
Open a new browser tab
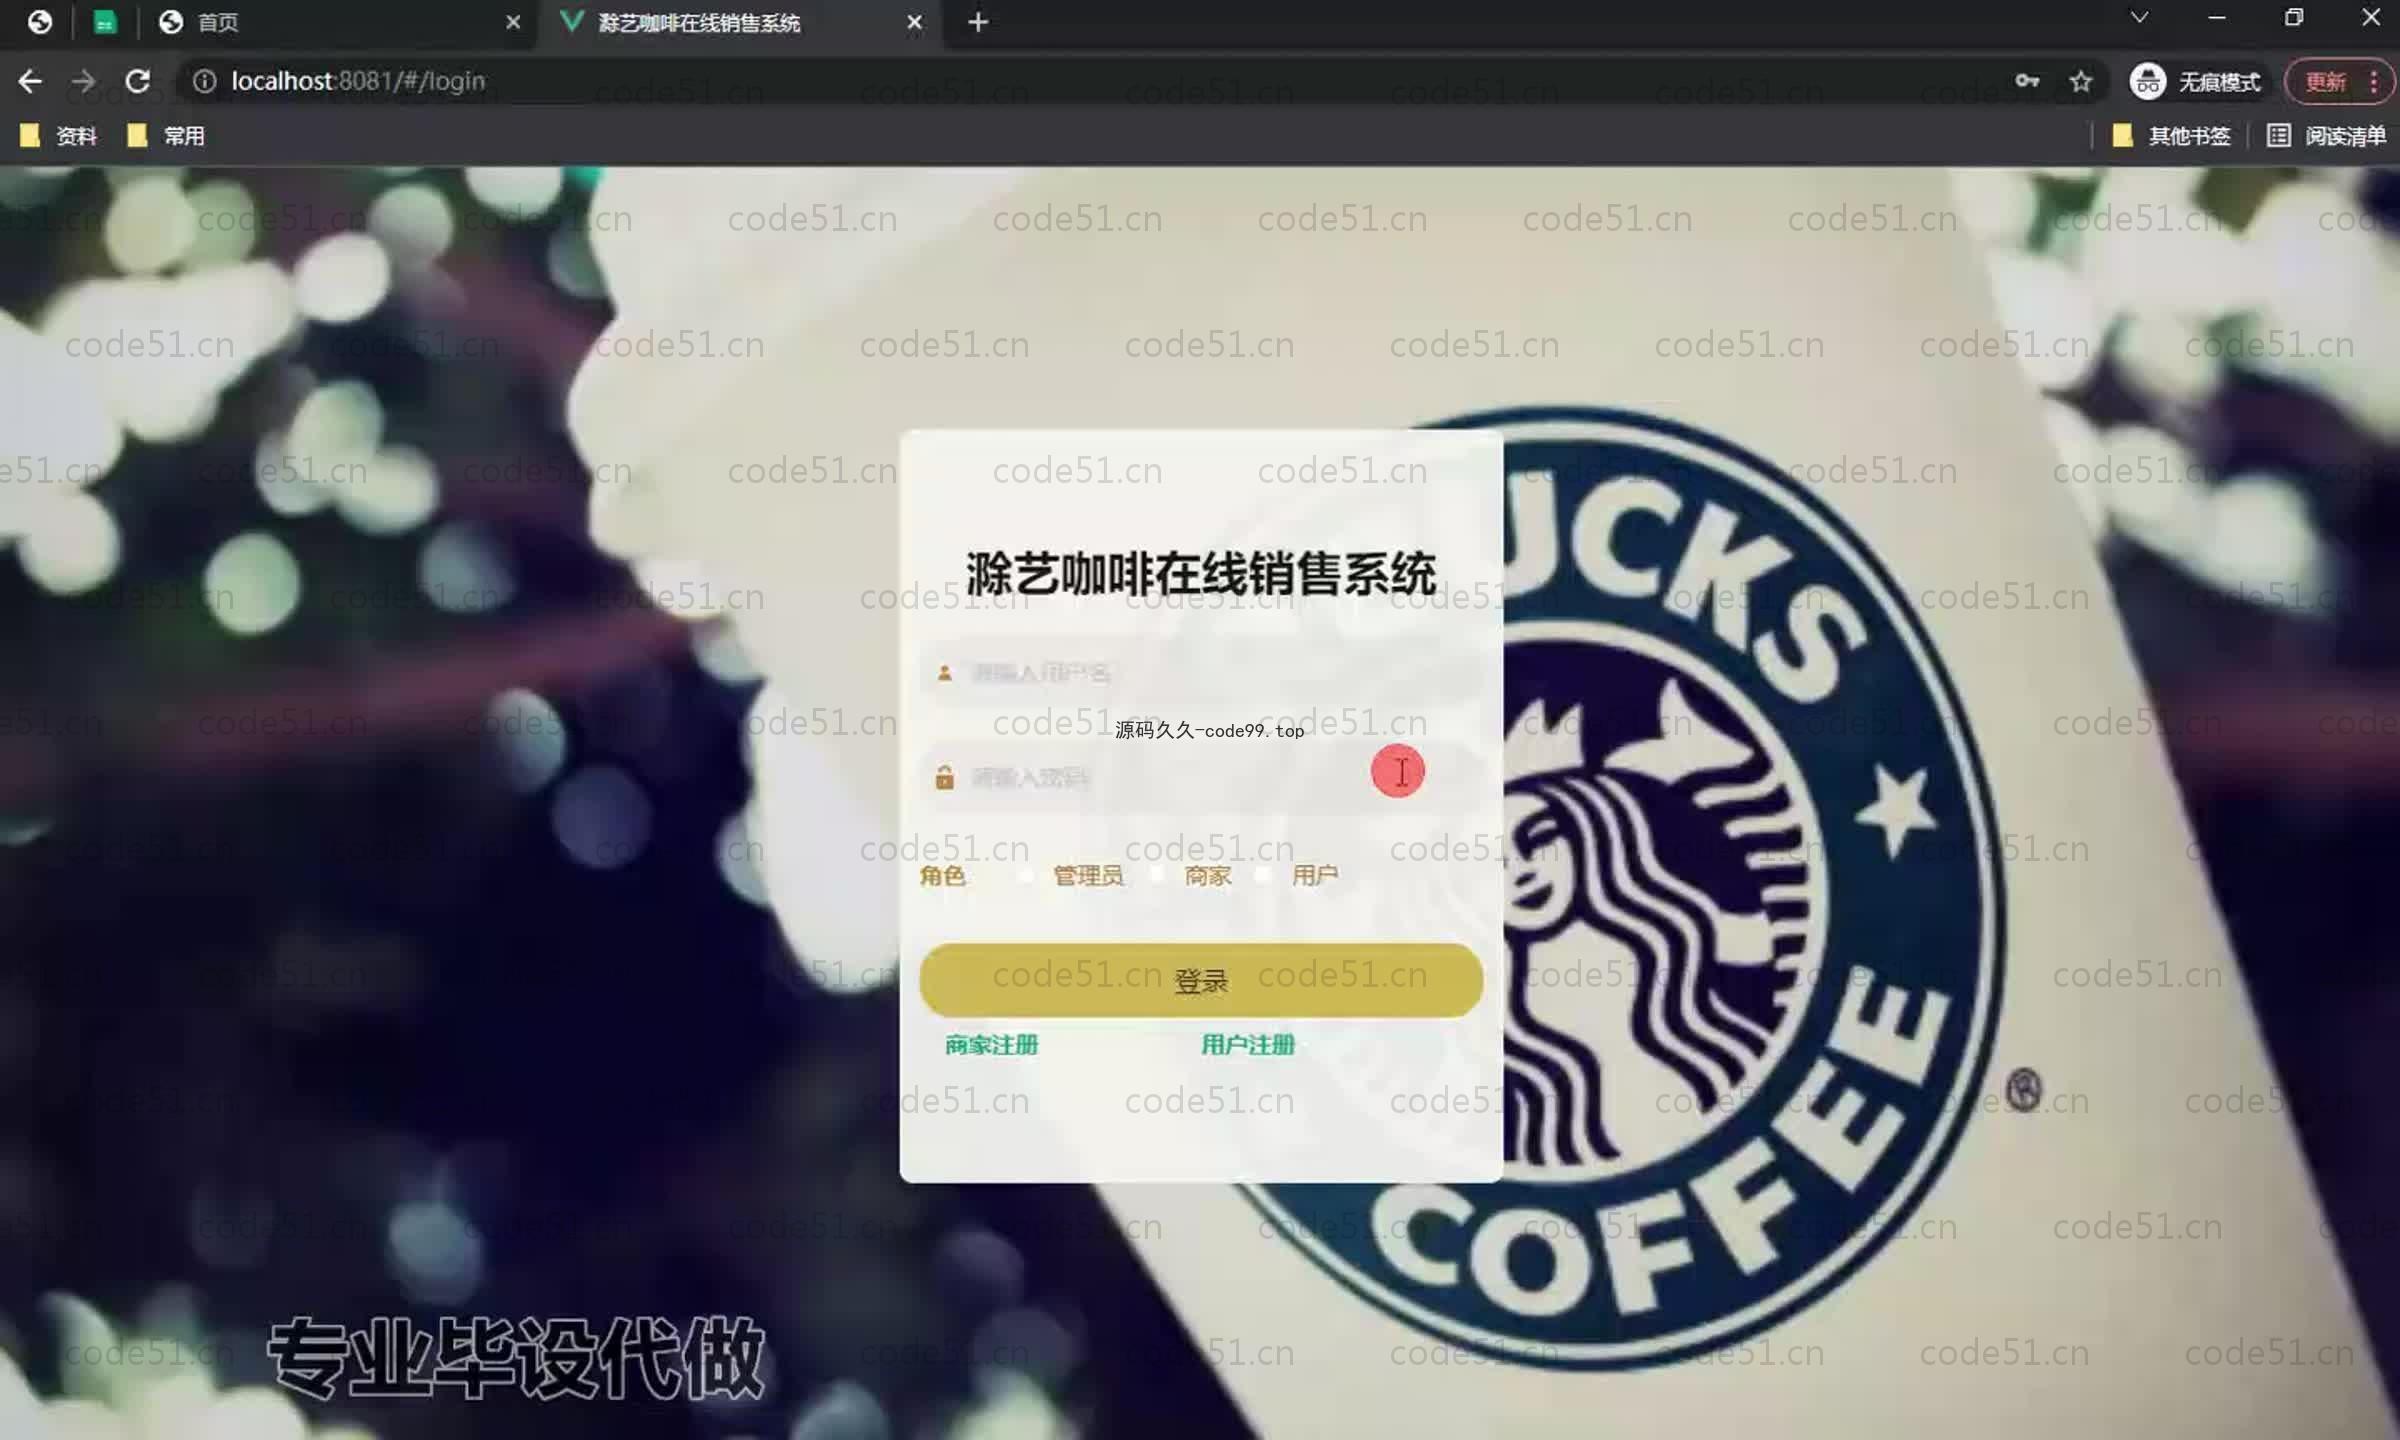coord(978,22)
